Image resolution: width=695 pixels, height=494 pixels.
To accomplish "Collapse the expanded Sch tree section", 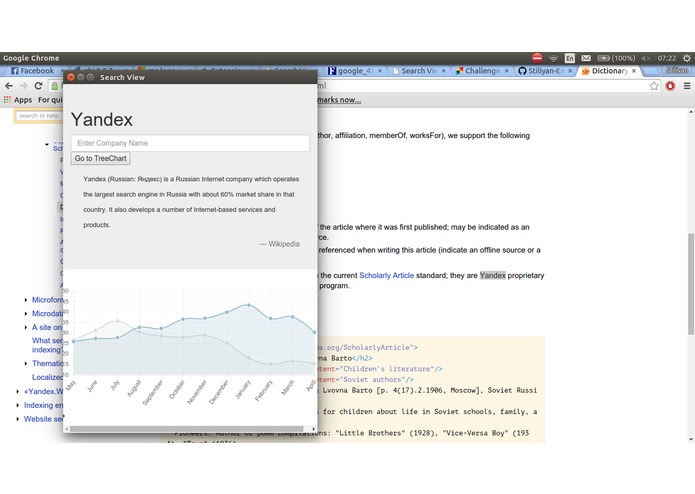I will click(47, 144).
